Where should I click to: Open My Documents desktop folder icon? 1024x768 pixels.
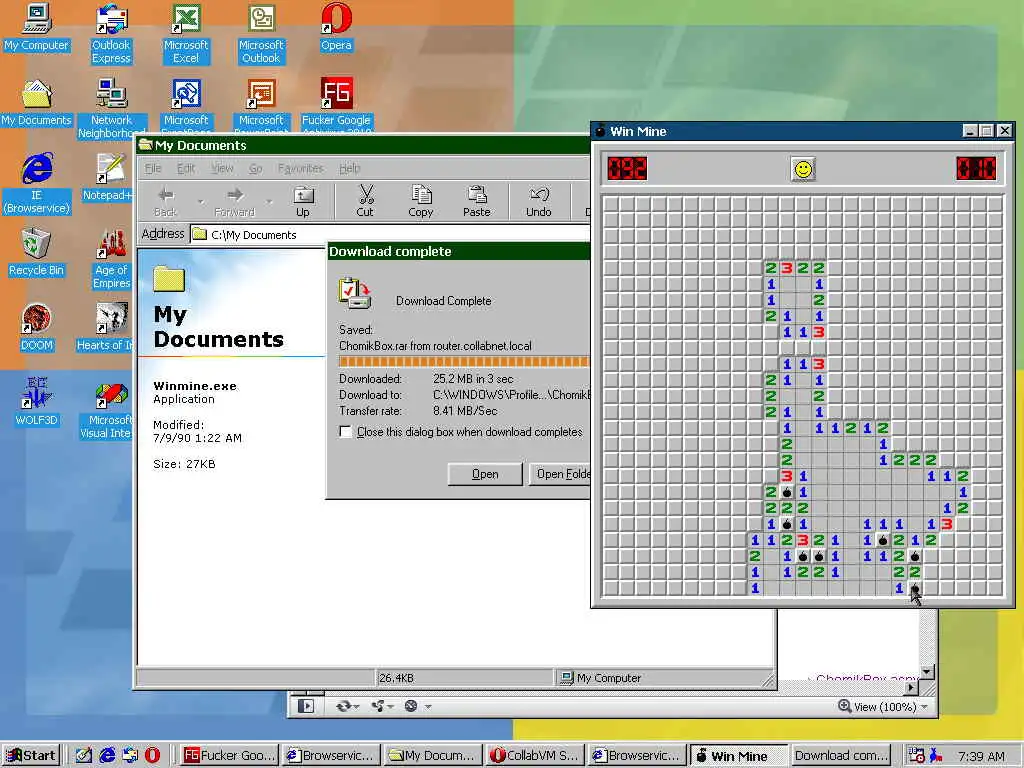(36, 103)
